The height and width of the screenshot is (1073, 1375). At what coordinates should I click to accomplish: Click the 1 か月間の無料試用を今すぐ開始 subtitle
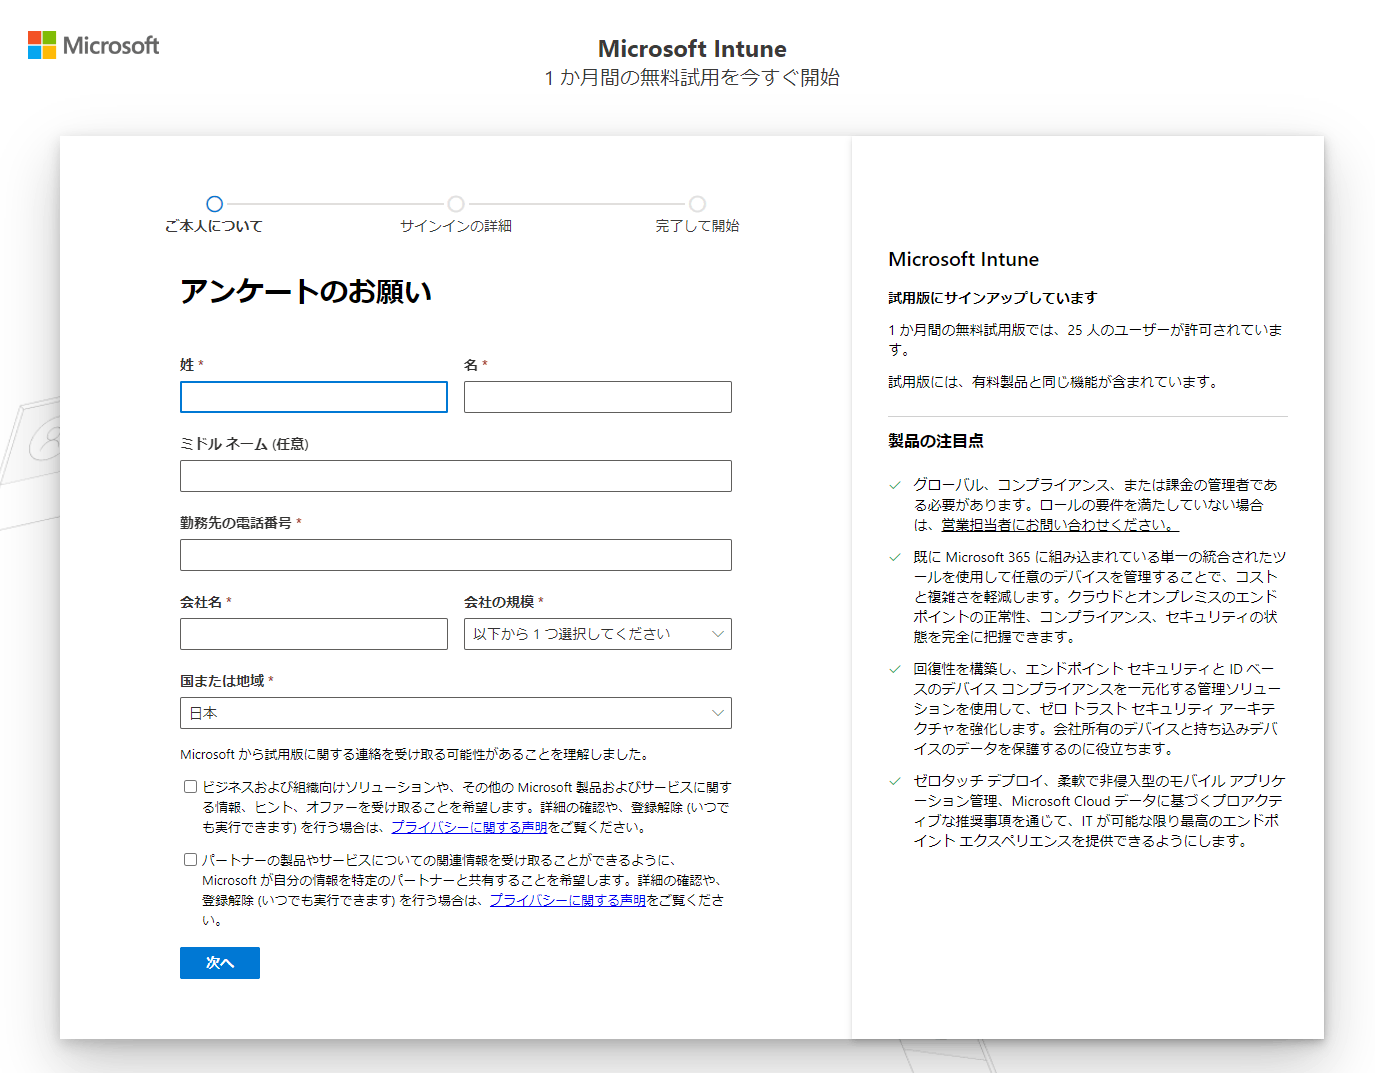coord(692,78)
